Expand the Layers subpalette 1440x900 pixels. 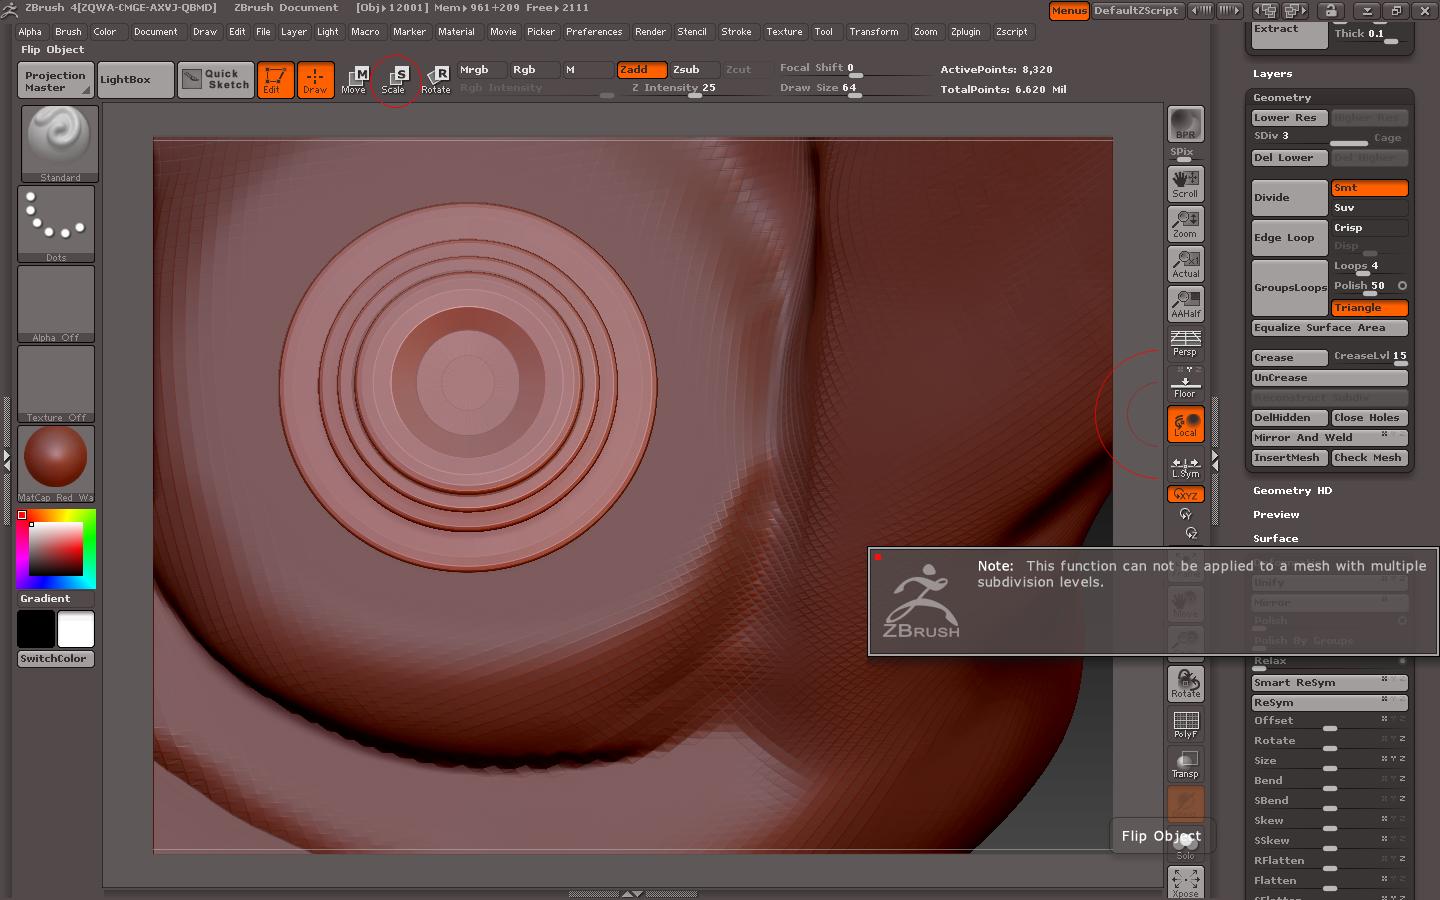pyautogui.click(x=1272, y=74)
